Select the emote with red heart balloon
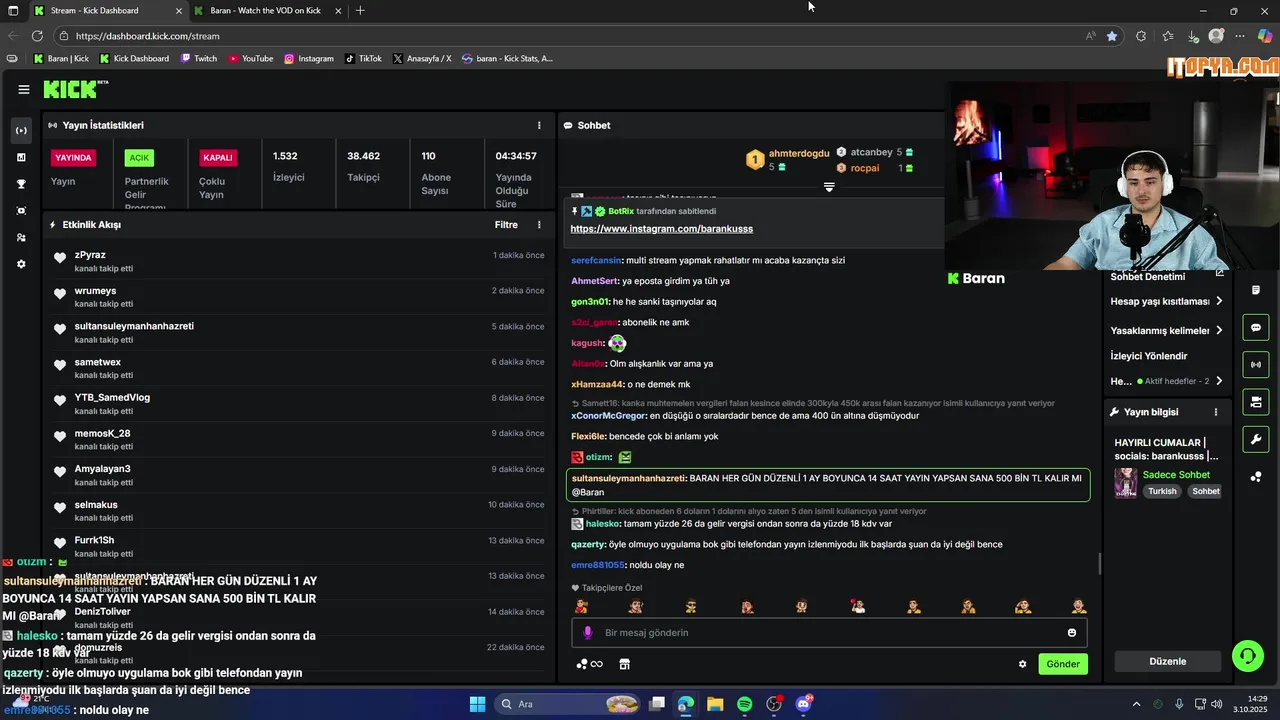This screenshot has height=720, width=1280. [x=857, y=606]
